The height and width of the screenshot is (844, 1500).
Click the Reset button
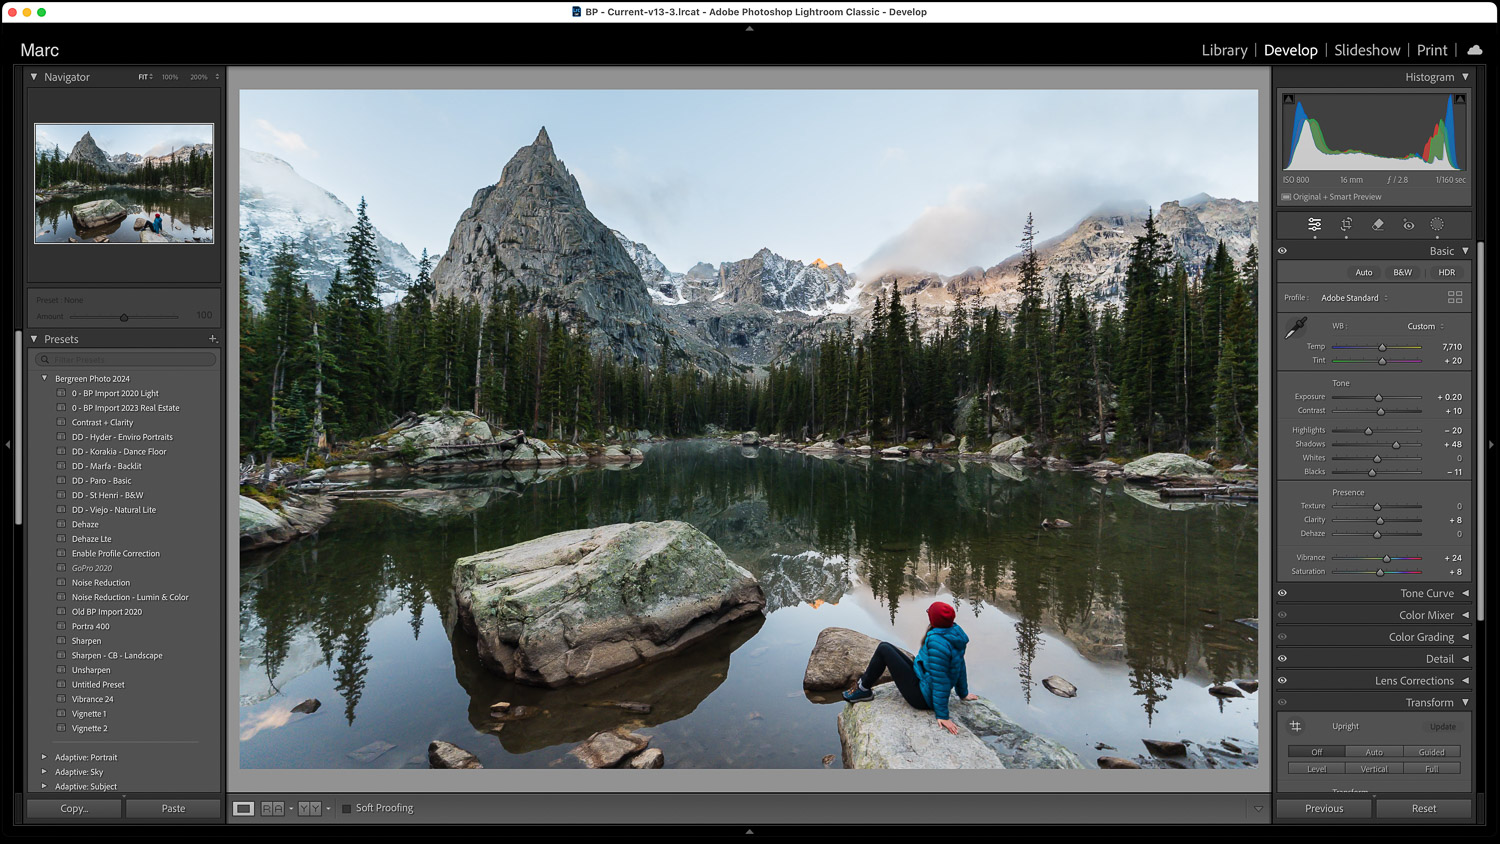click(1423, 808)
